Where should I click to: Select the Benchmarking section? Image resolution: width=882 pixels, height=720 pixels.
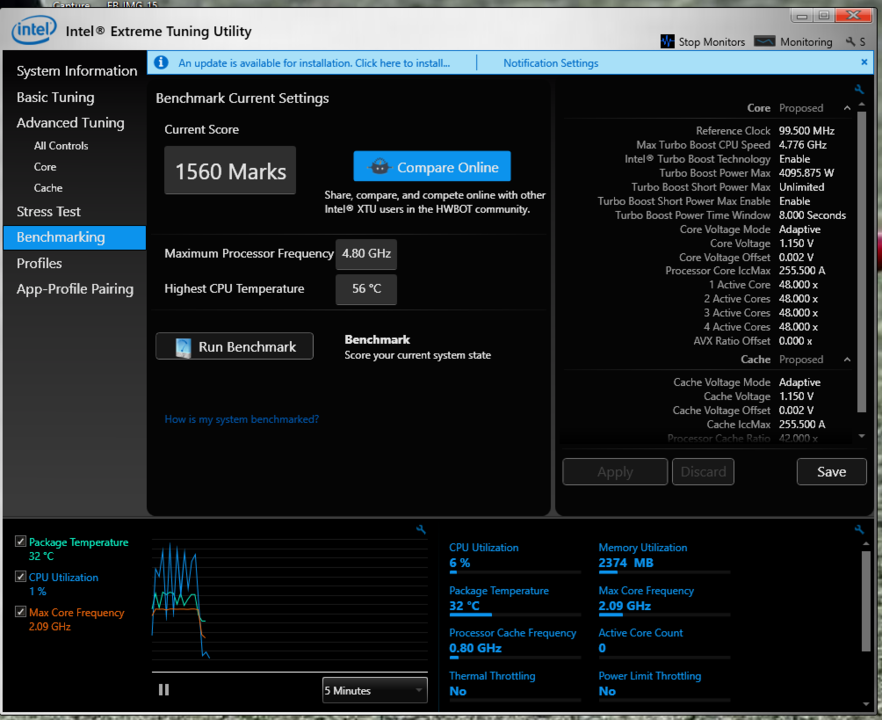coord(74,237)
